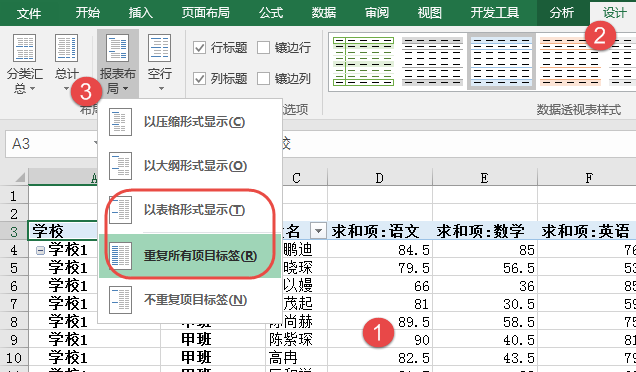
Task: Click the cell with value 79.5
Action: click(x=380, y=268)
